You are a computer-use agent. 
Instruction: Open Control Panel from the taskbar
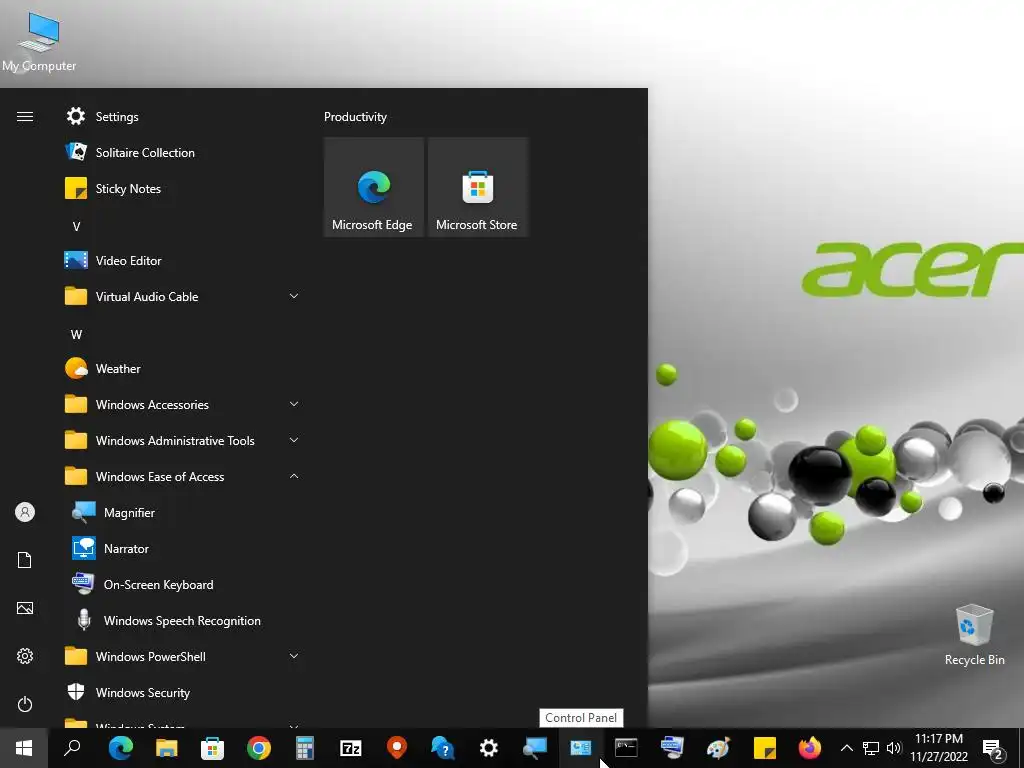[x=581, y=748]
